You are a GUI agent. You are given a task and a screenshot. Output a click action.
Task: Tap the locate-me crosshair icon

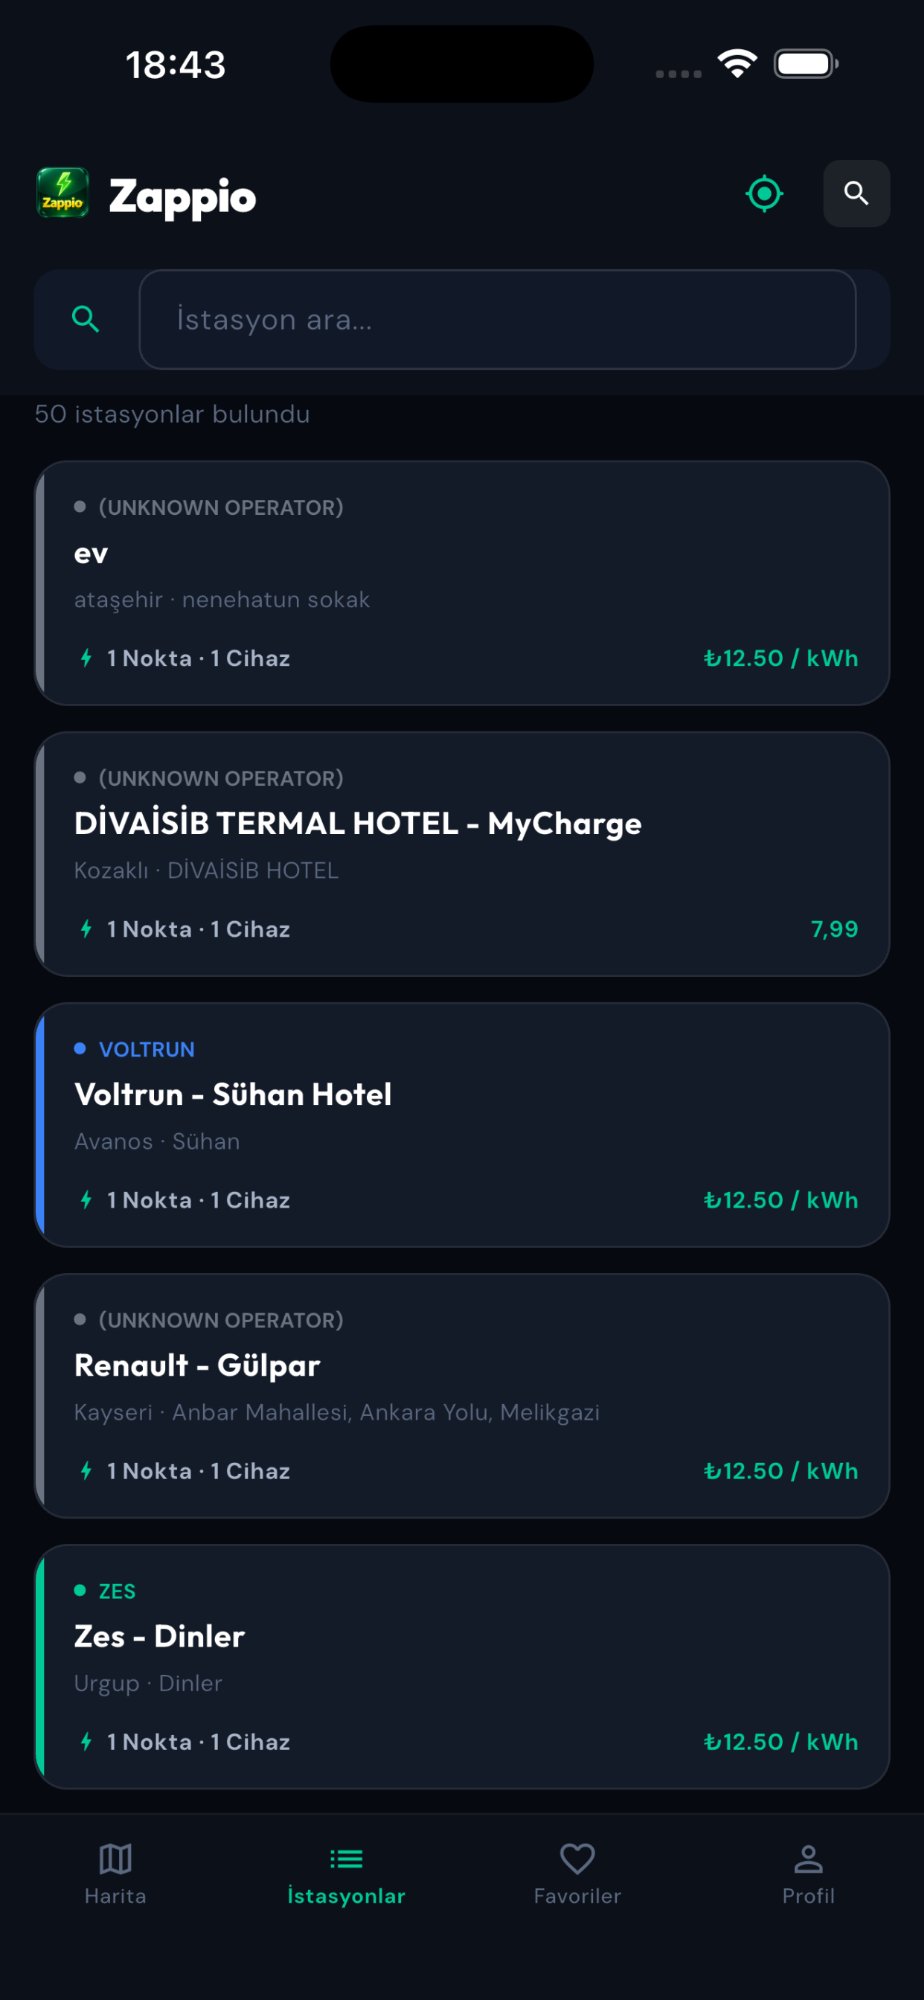(764, 193)
